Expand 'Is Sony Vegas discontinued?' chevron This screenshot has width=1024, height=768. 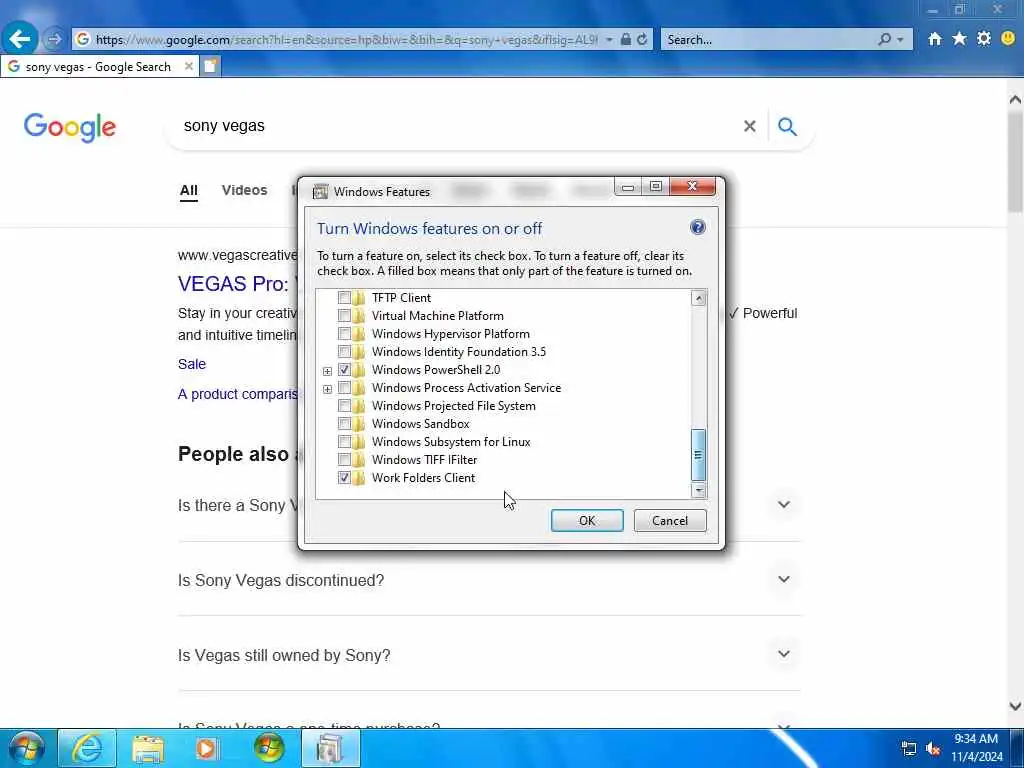(x=784, y=579)
